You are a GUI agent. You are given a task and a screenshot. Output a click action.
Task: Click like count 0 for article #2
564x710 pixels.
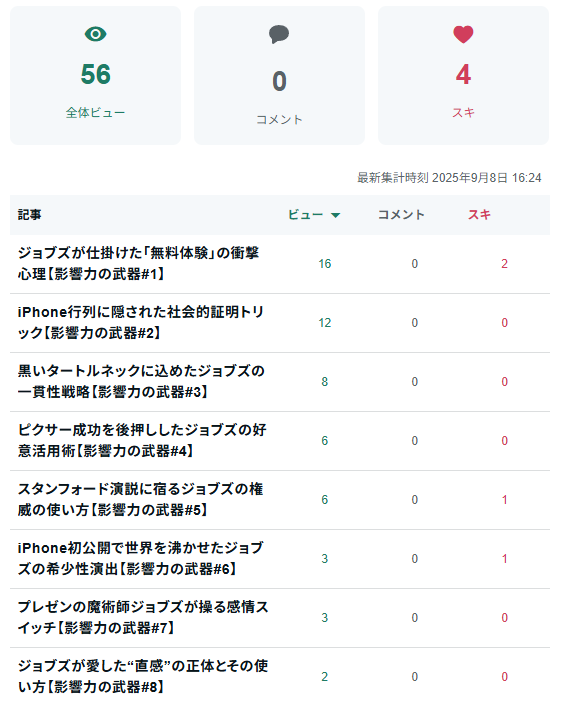pyautogui.click(x=504, y=323)
